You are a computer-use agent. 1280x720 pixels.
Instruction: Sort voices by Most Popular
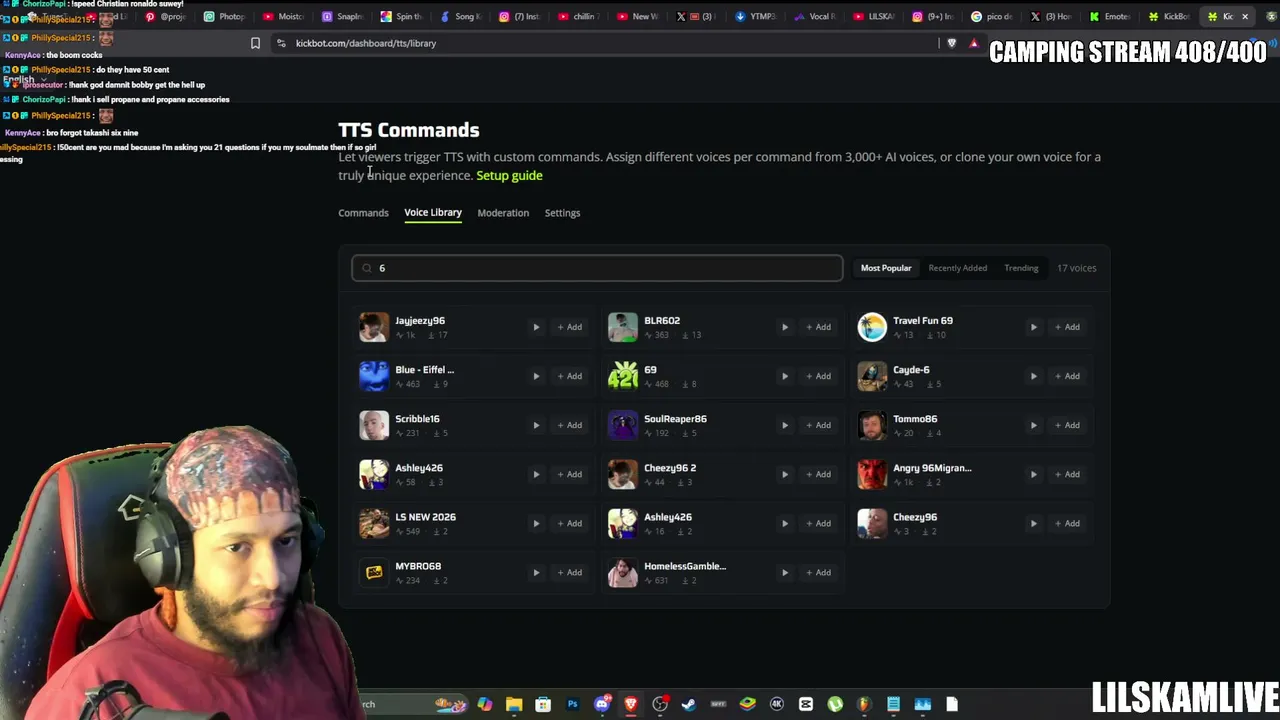886,268
